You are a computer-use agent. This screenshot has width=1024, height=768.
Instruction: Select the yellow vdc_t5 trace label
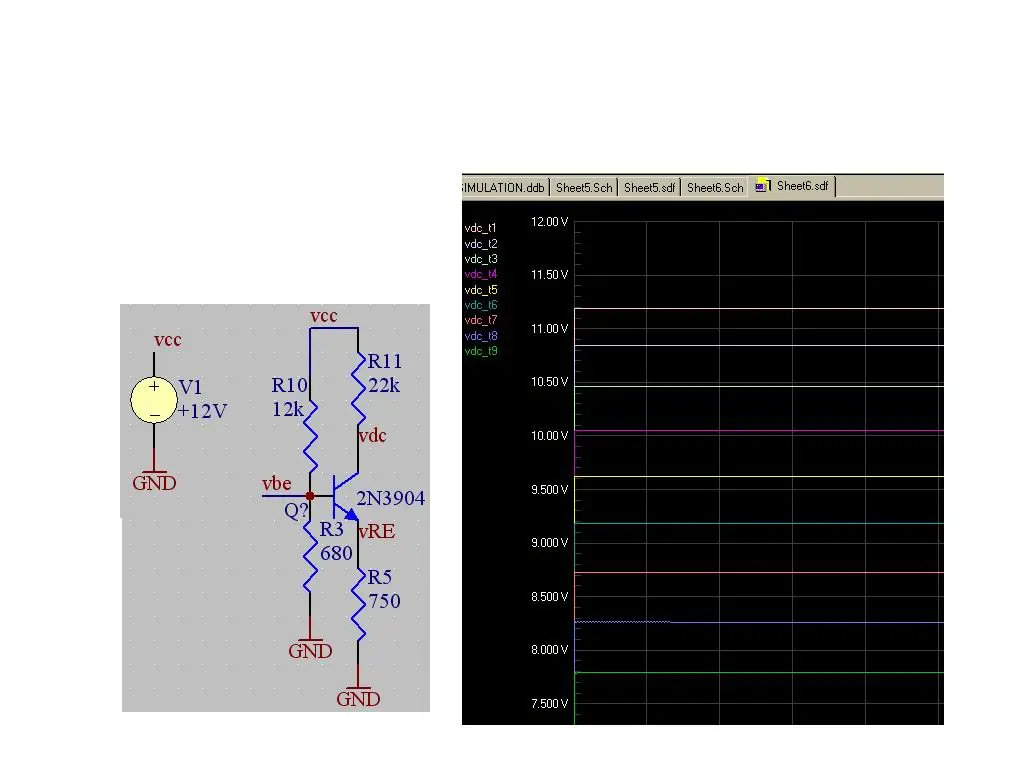481,289
